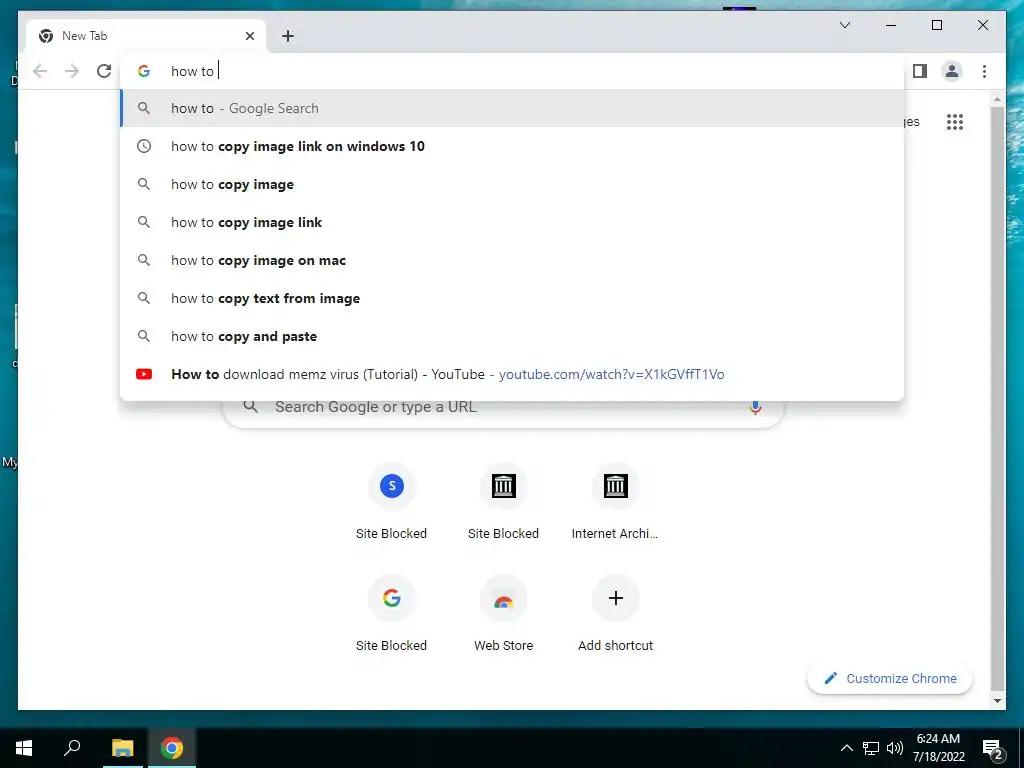Pick 'how to copy image link on windows 10'
Screen dimensions: 1024x768
coord(513,146)
